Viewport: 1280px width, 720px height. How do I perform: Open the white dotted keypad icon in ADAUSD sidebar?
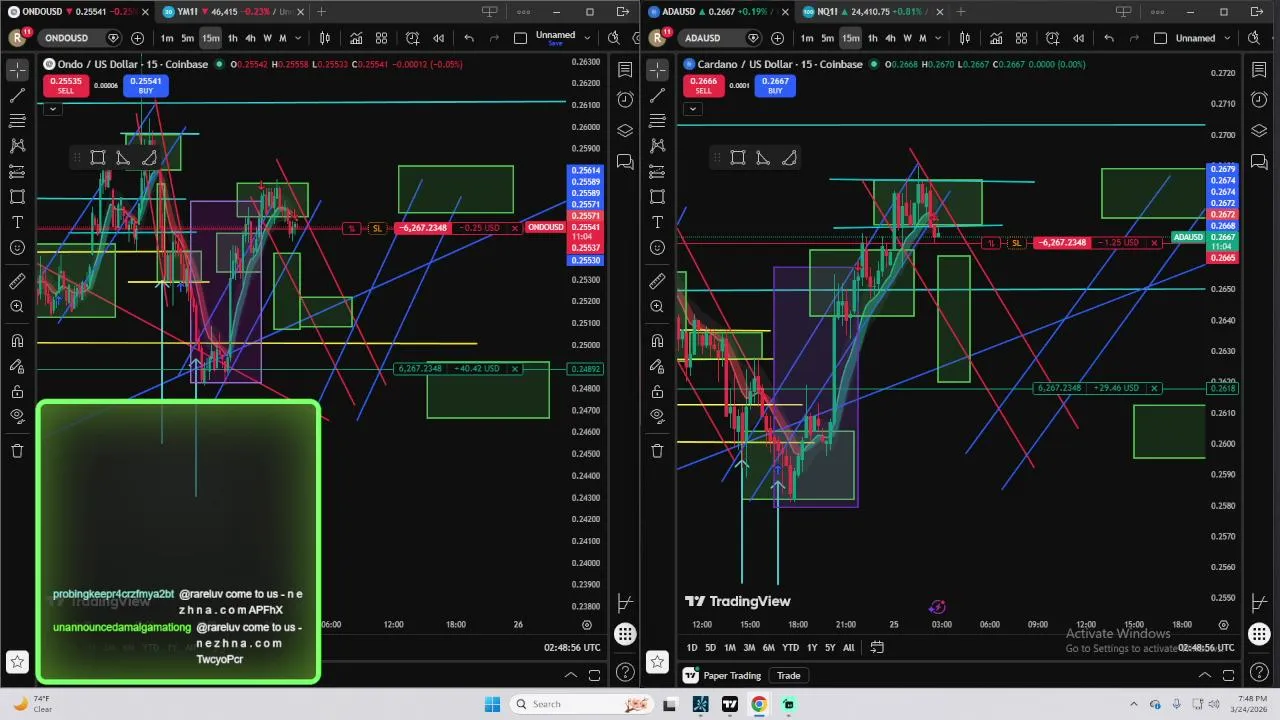tap(1259, 634)
